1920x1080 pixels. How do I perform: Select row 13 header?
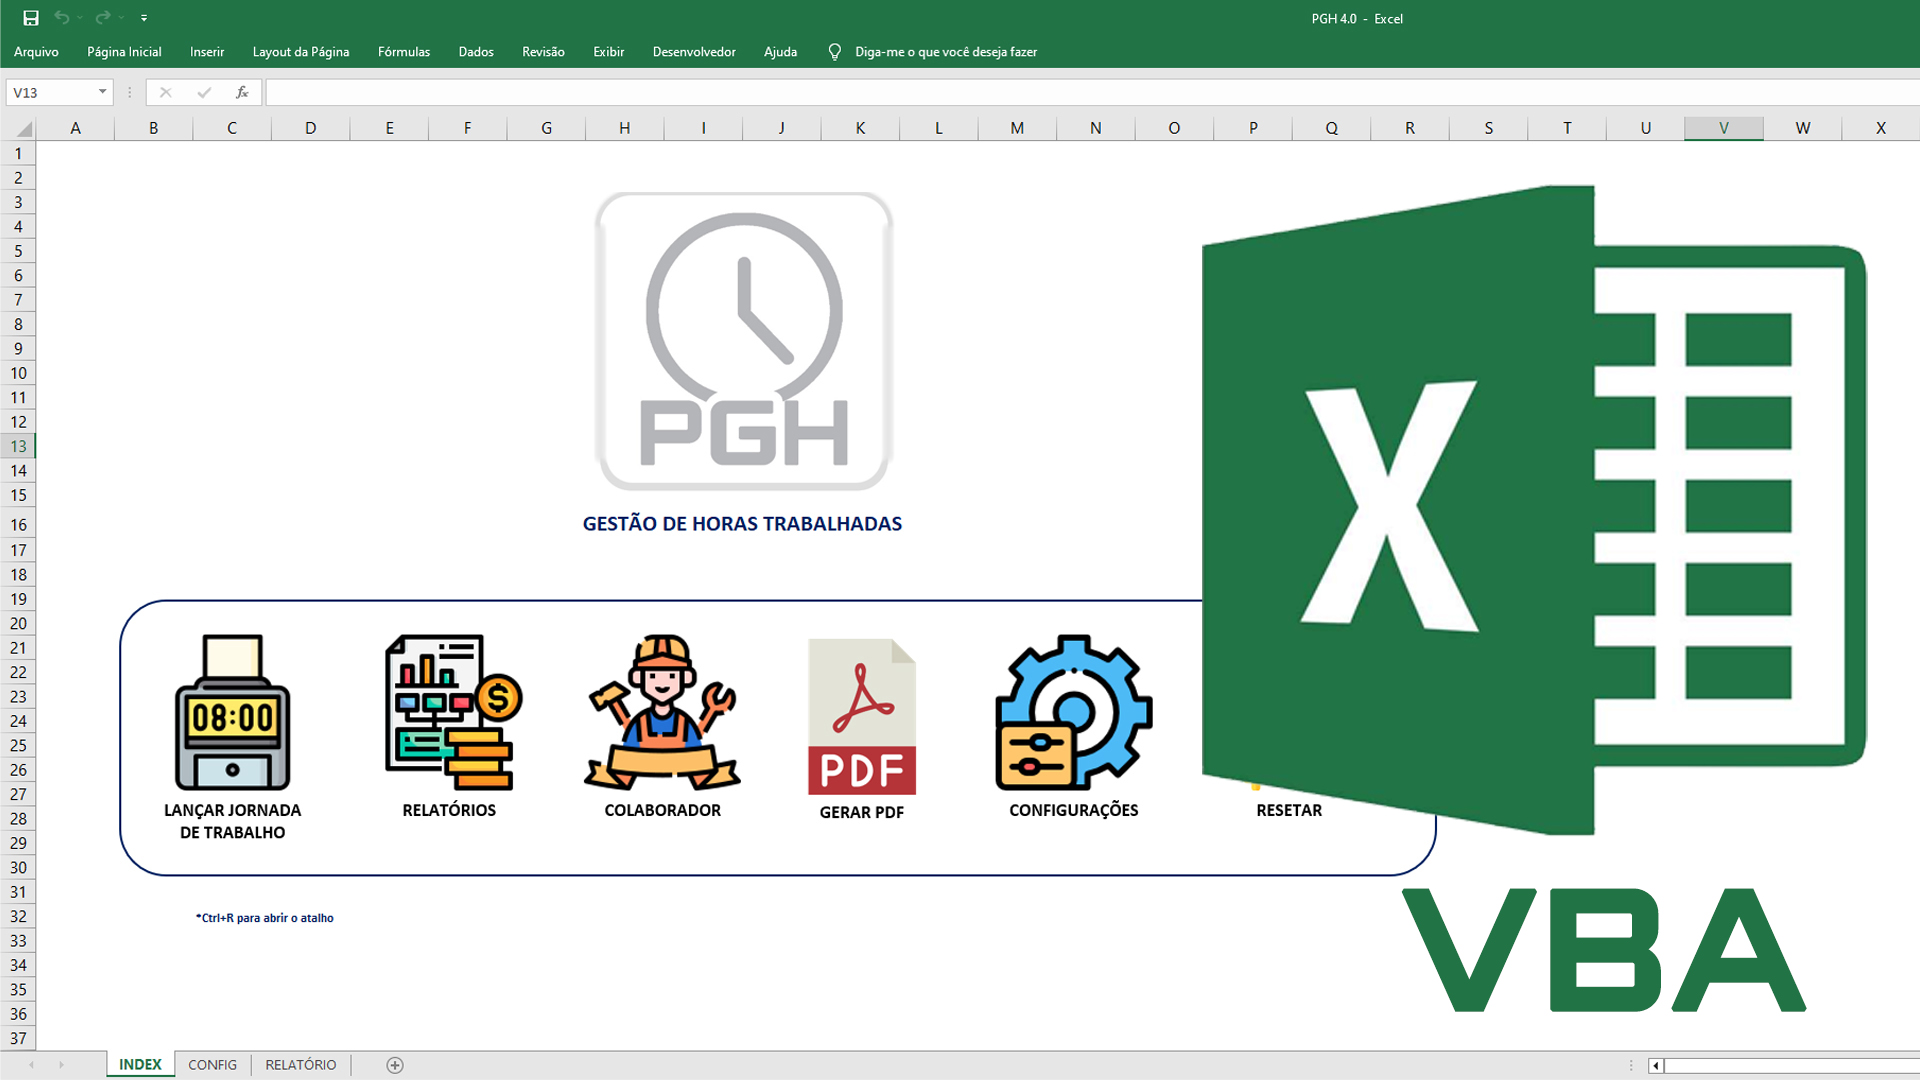[x=18, y=446]
